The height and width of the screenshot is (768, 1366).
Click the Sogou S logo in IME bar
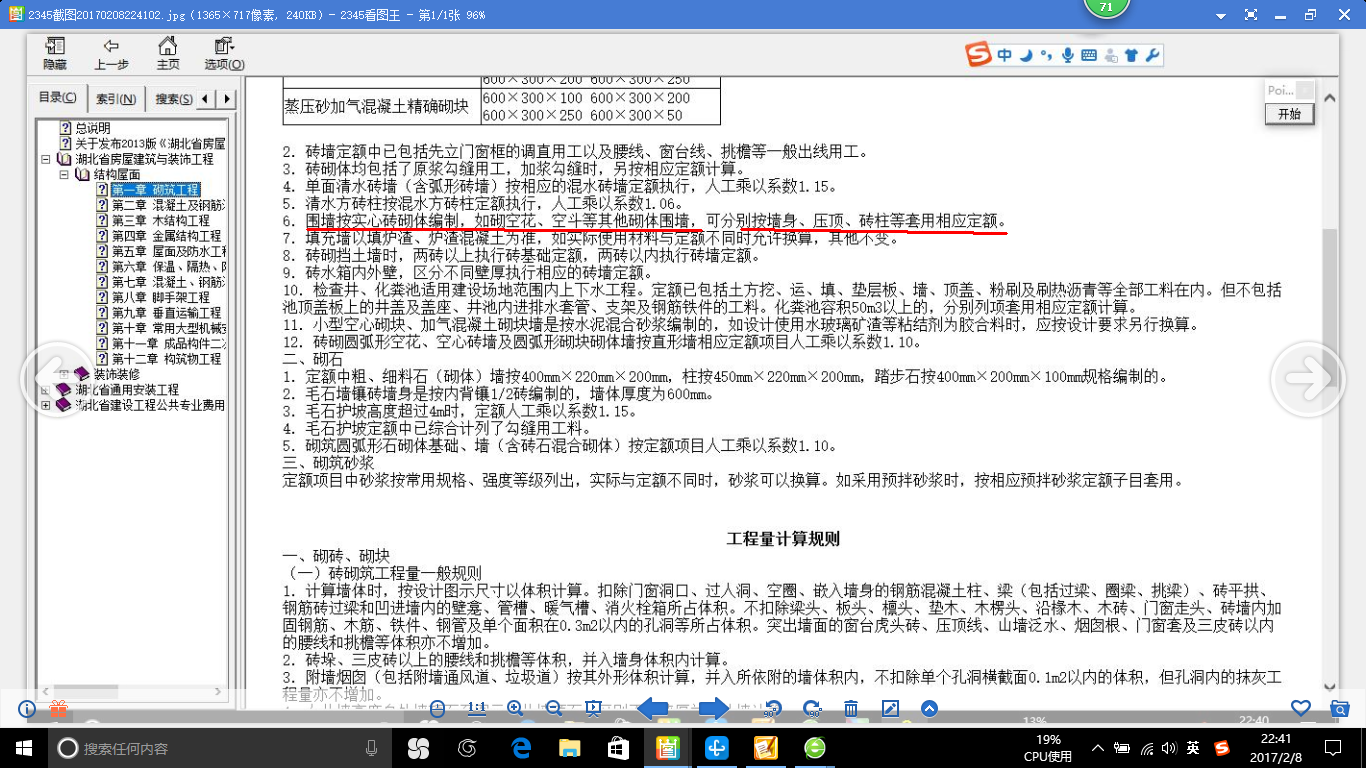click(978, 55)
